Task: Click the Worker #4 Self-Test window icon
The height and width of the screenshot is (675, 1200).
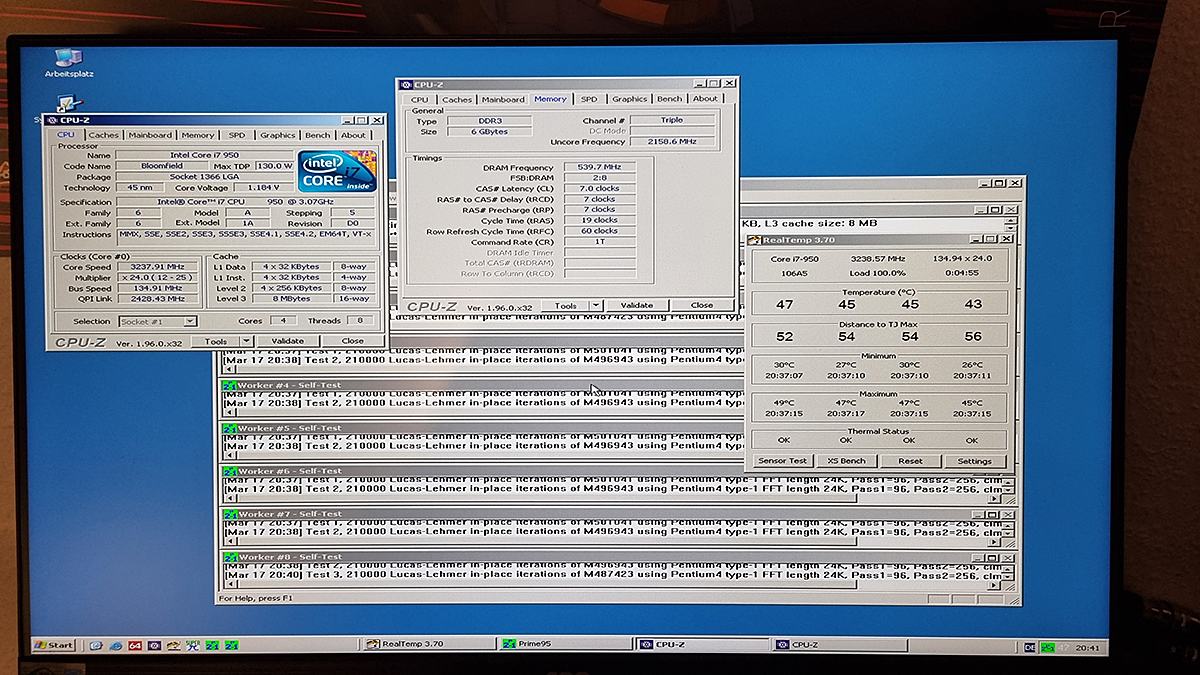Action: [228, 385]
